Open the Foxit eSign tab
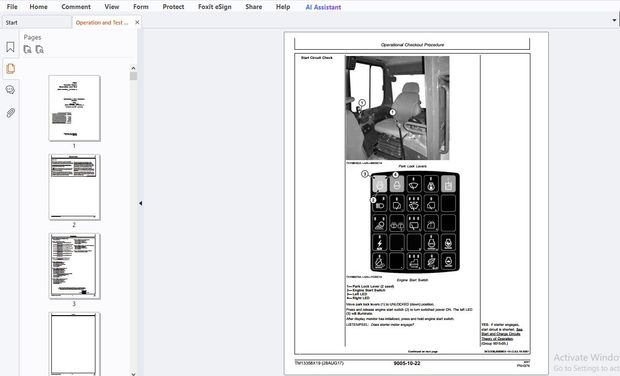Screen dimensions: 620x376 [215, 7]
